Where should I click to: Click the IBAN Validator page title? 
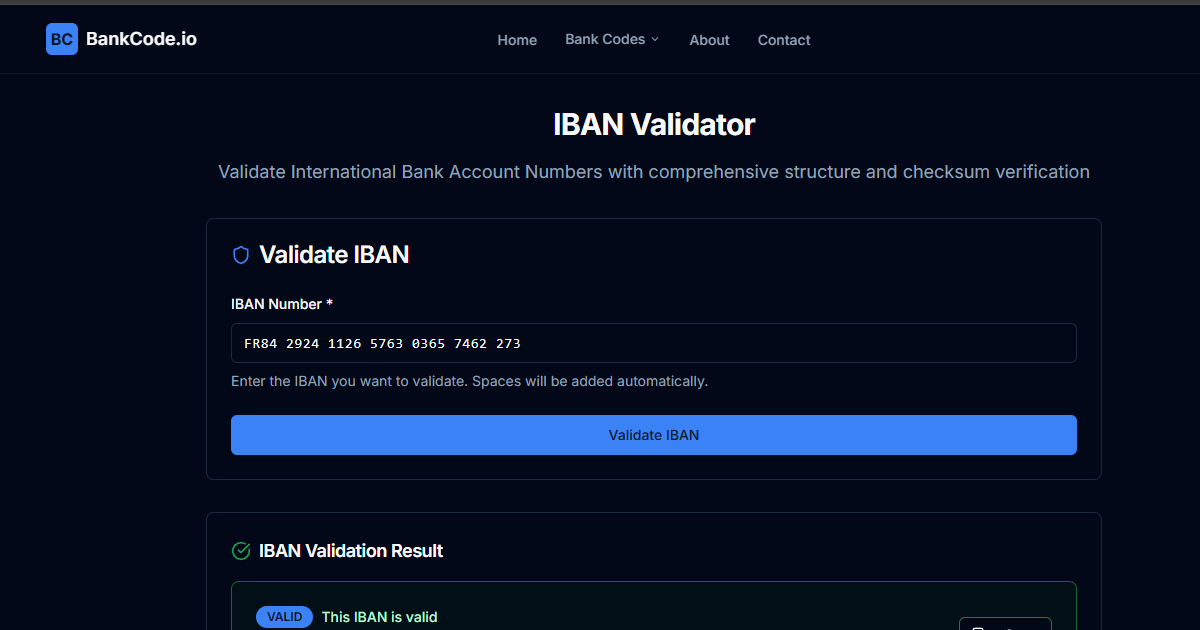(654, 124)
